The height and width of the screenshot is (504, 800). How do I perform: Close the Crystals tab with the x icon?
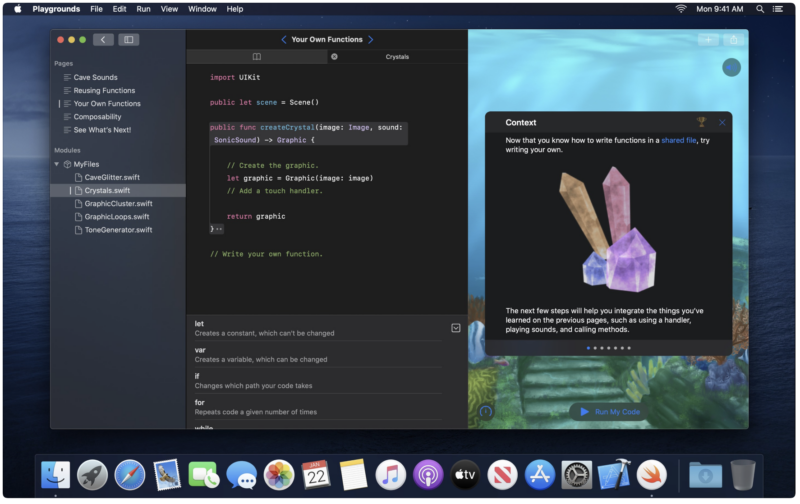pos(334,57)
